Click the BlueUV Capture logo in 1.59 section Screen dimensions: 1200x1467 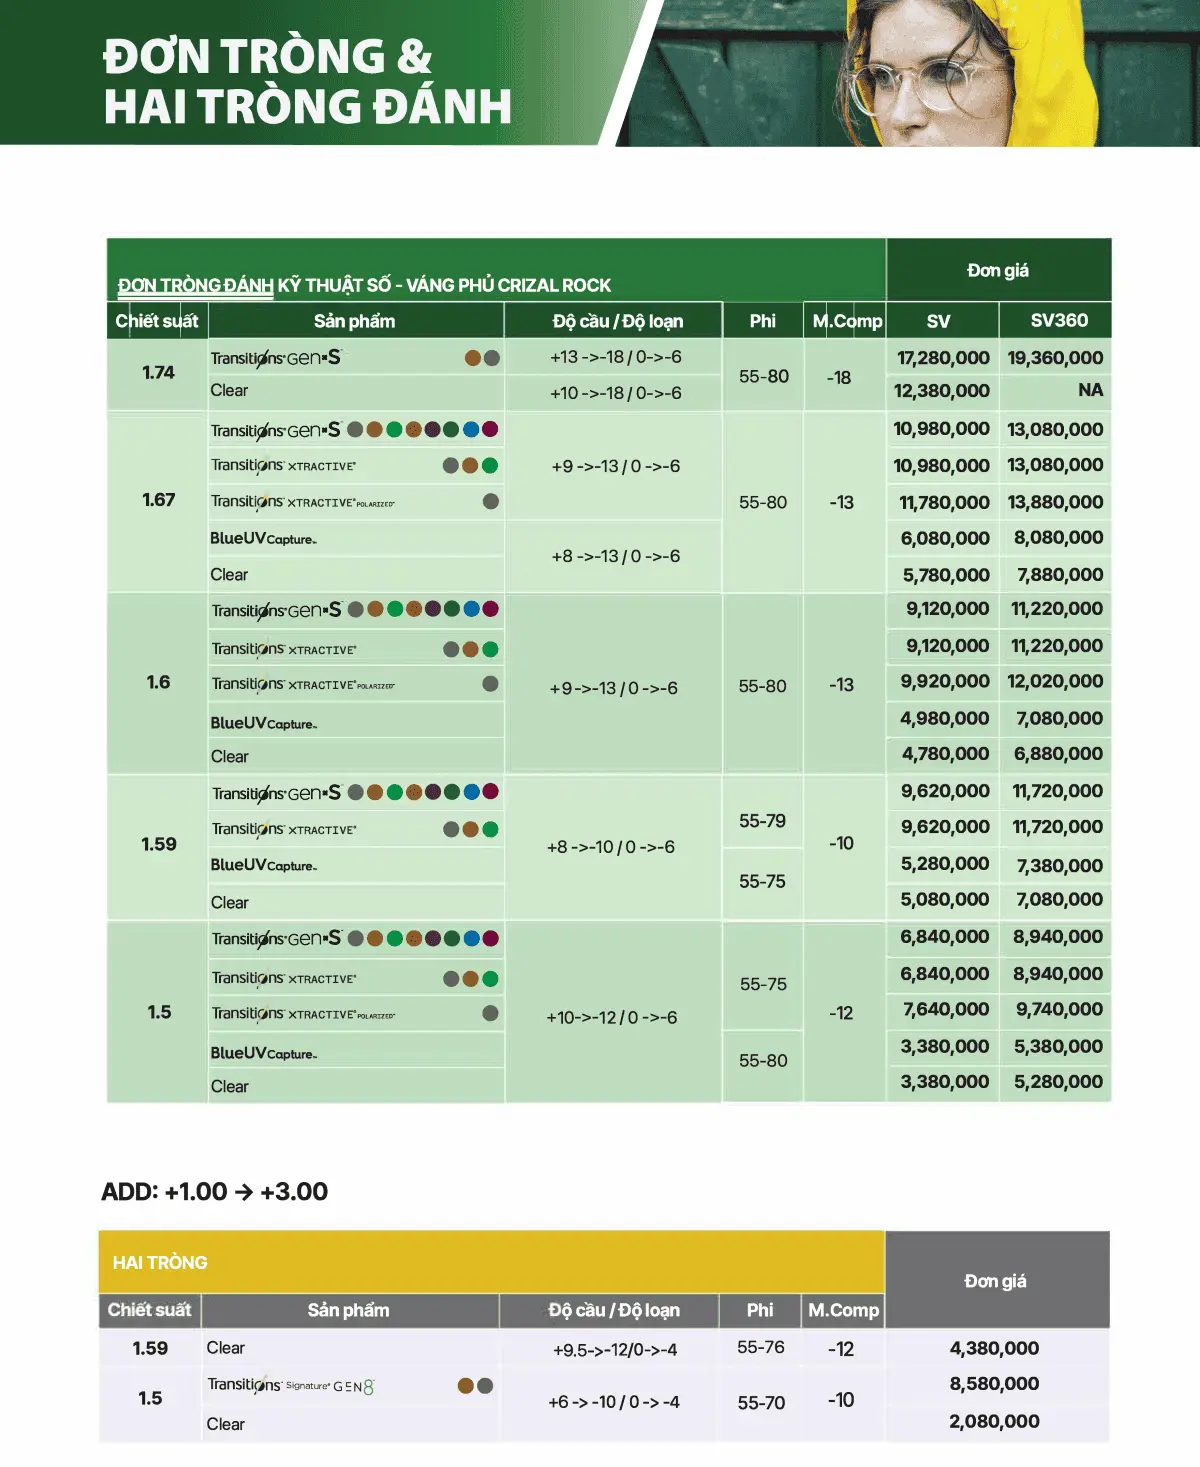(x=263, y=866)
